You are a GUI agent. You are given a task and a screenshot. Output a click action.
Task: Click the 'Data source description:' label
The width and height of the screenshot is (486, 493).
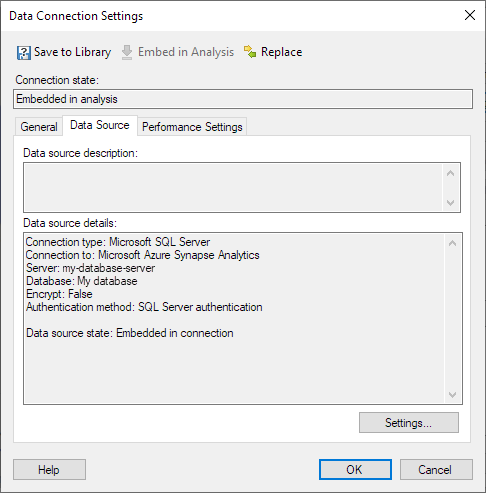click(80, 153)
